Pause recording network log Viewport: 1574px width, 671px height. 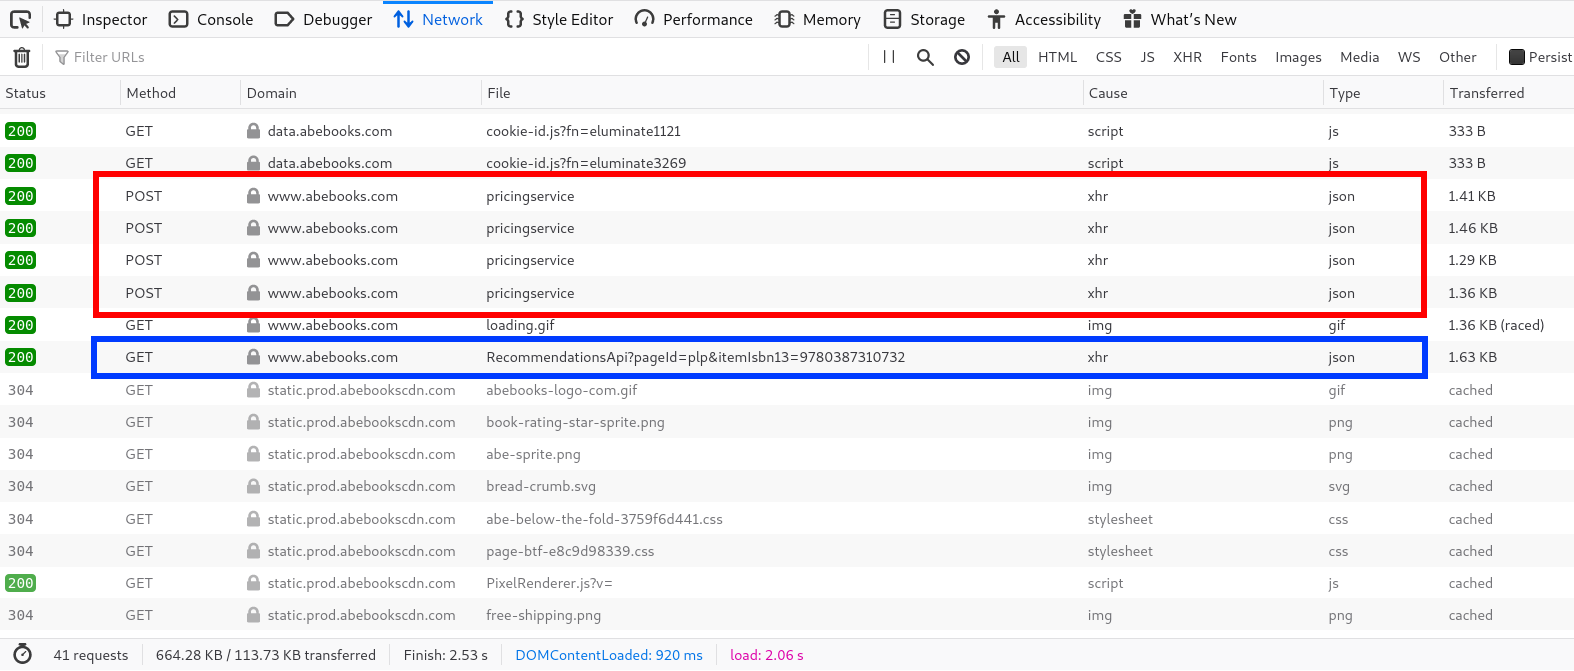click(889, 57)
